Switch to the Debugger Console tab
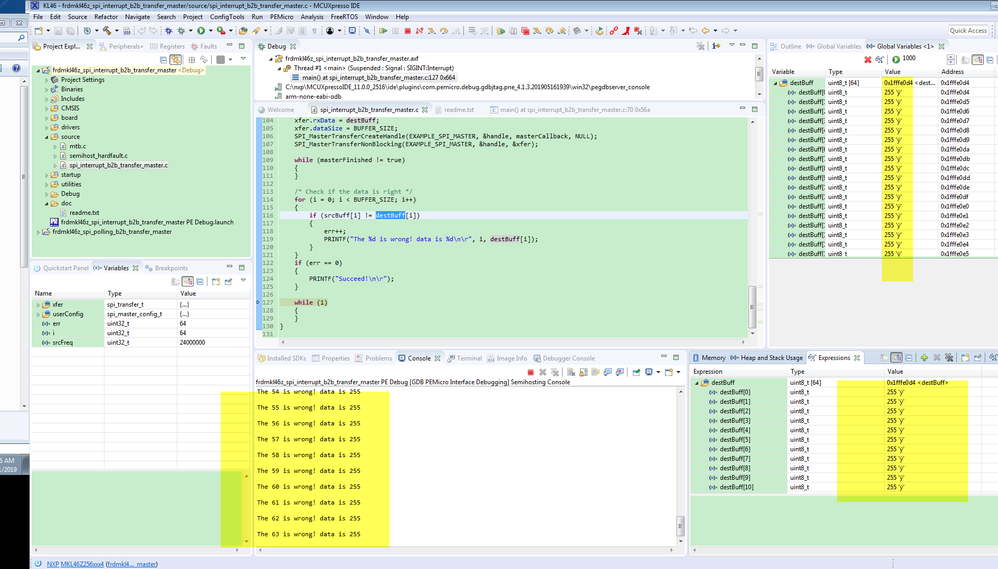 point(568,358)
